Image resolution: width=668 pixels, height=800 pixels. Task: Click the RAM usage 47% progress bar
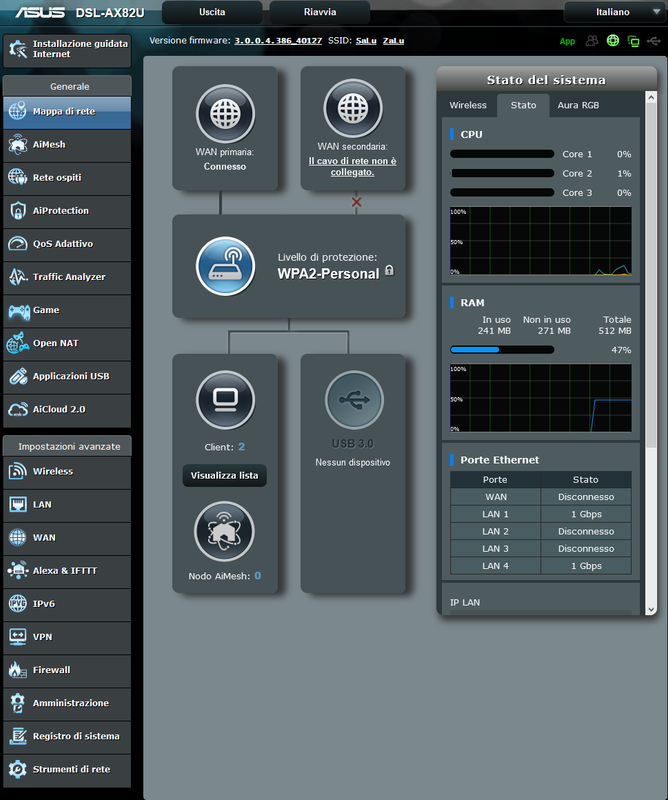(x=502, y=350)
